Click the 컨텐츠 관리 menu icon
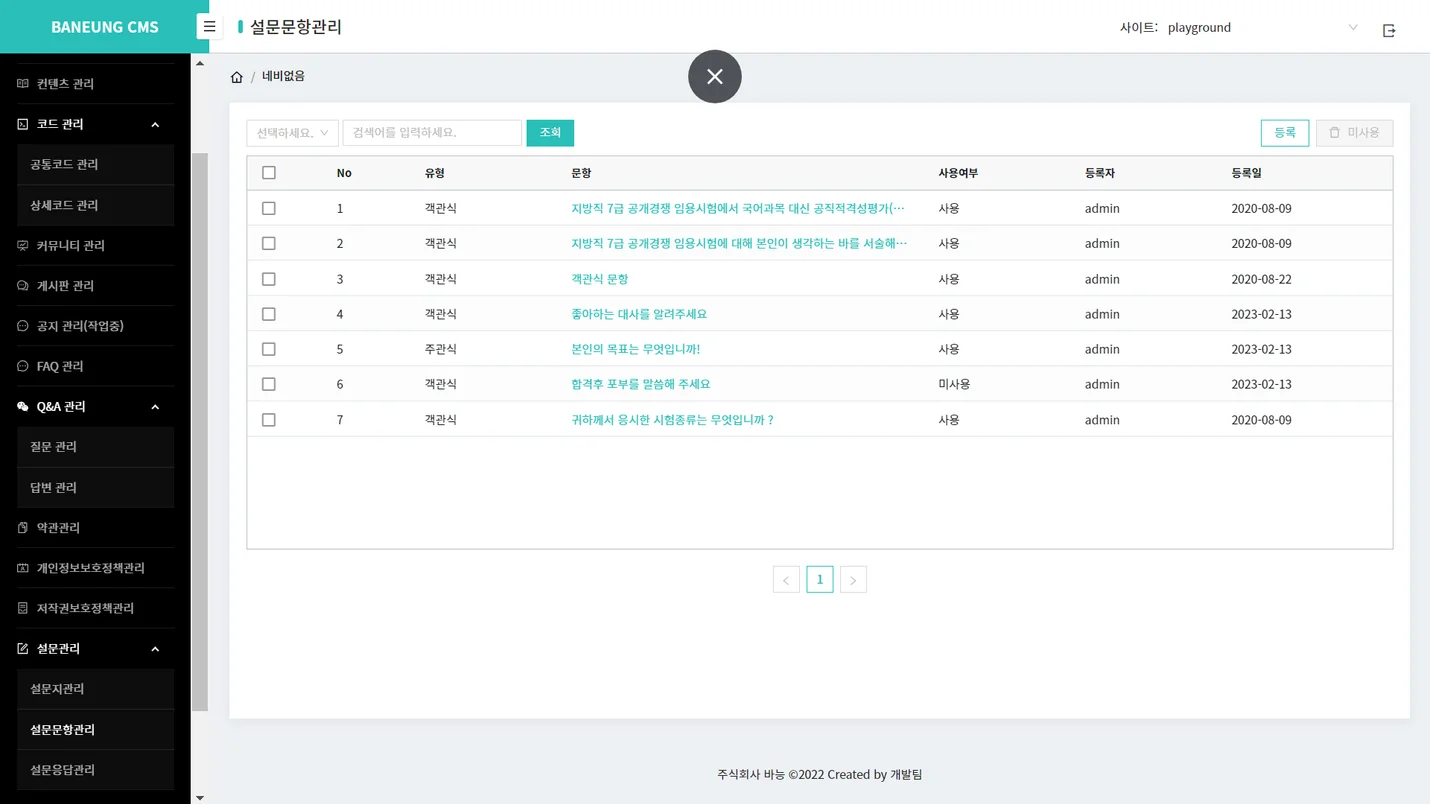Image resolution: width=1430 pixels, height=804 pixels. [x=23, y=84]
